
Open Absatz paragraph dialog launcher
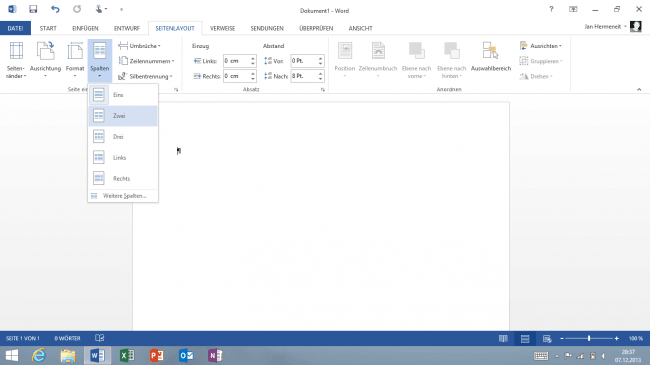coord(323,89)
